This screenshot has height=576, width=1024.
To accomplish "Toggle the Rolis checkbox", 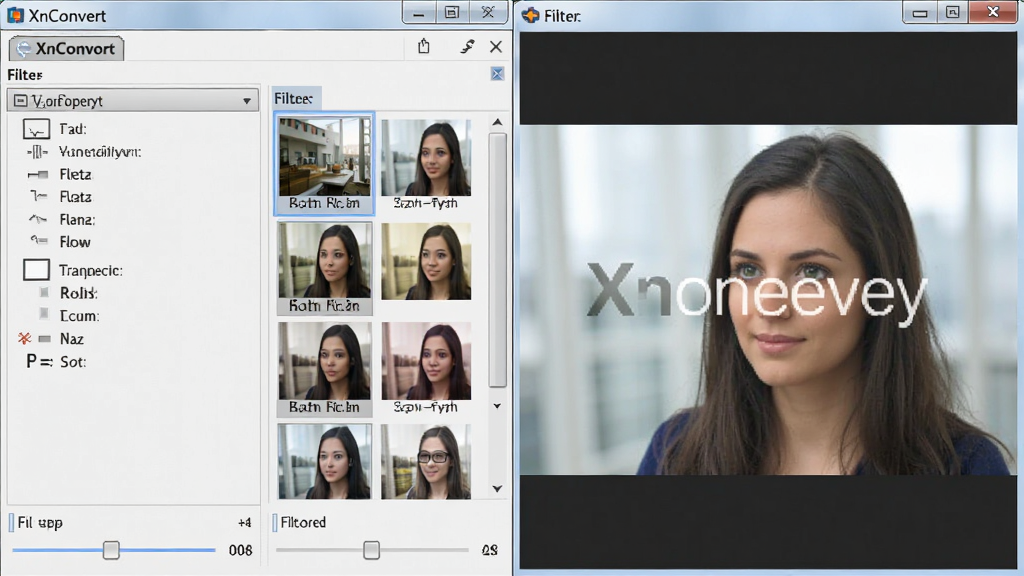I will click(x=44, y=293).
